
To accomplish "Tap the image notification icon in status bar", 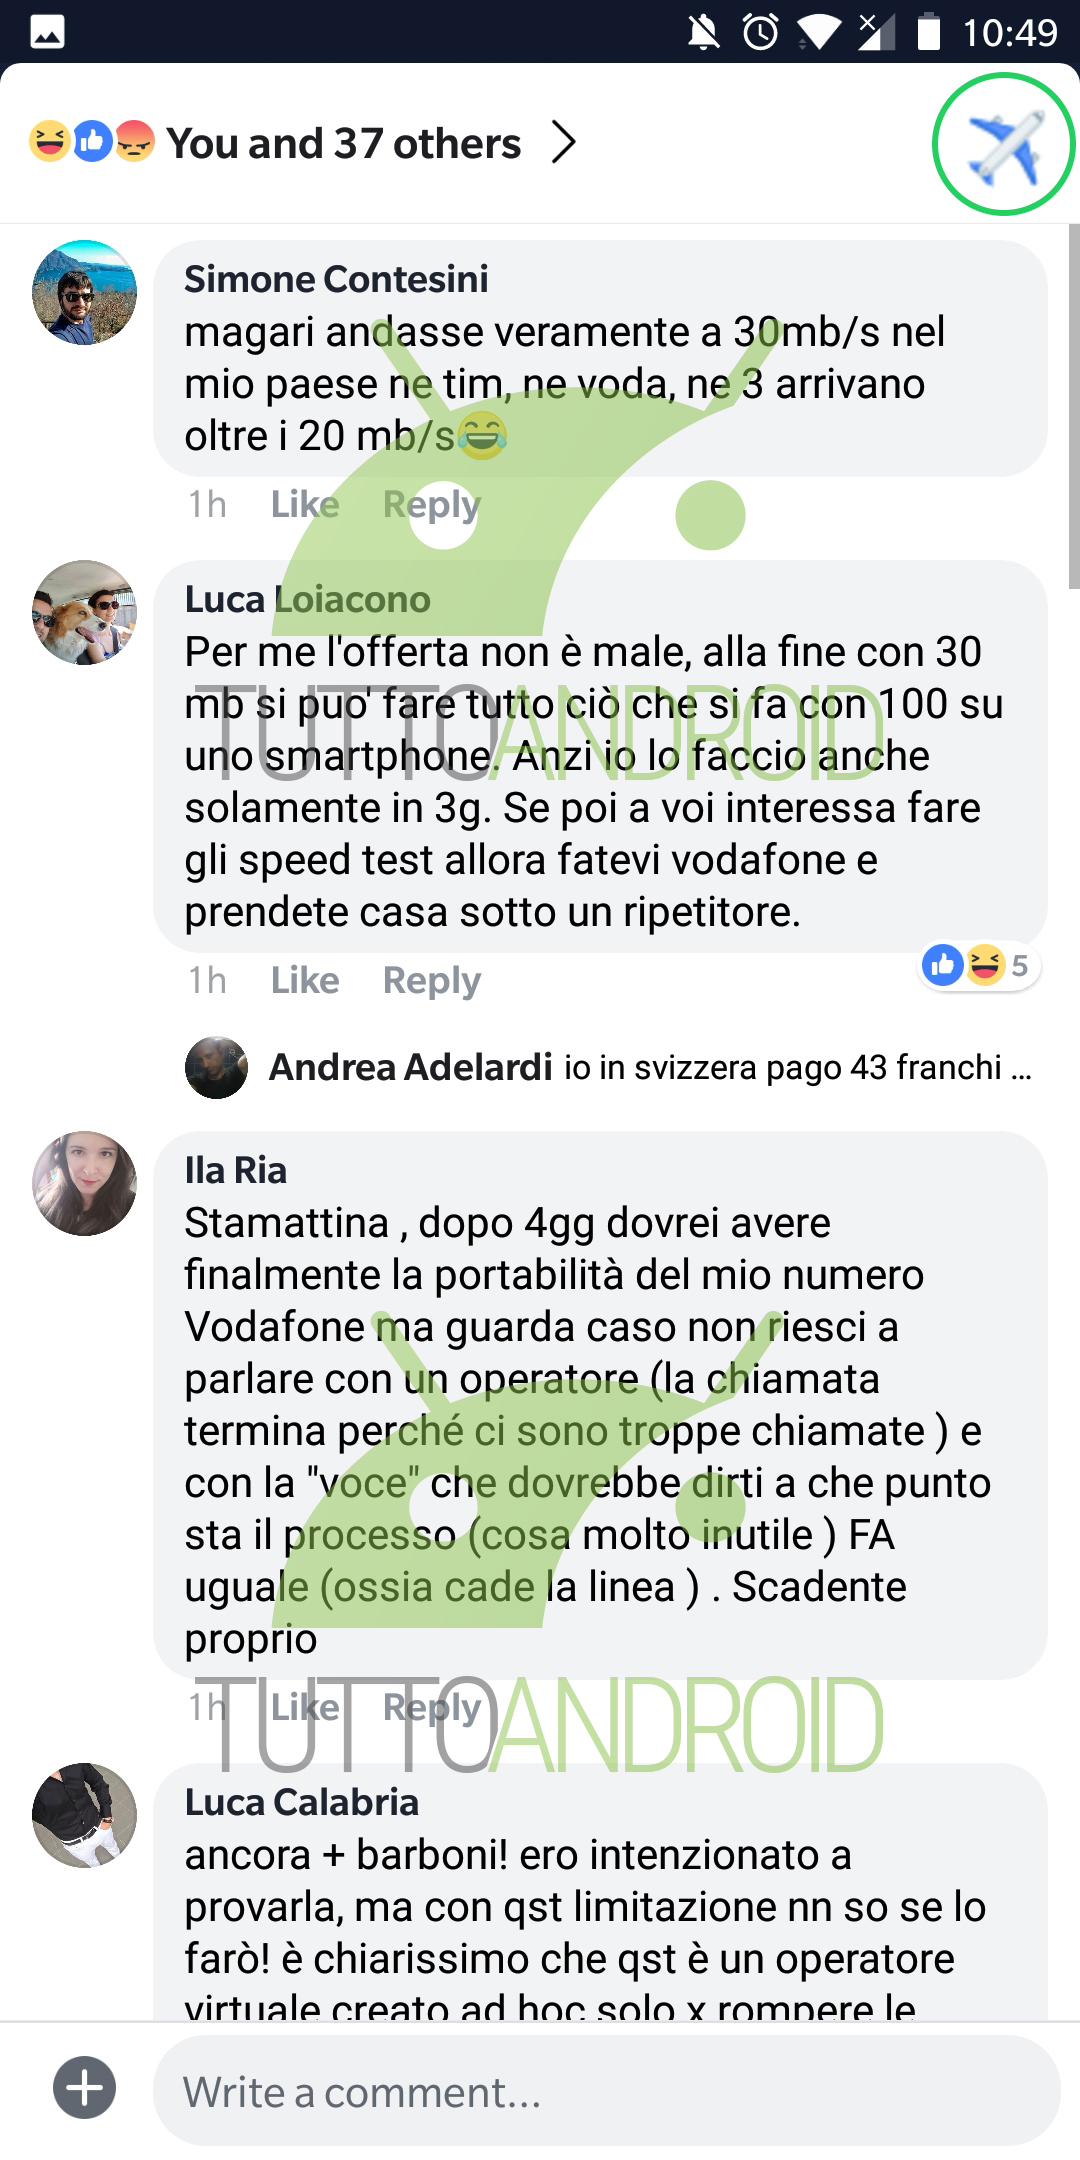I will click(47, 32).
